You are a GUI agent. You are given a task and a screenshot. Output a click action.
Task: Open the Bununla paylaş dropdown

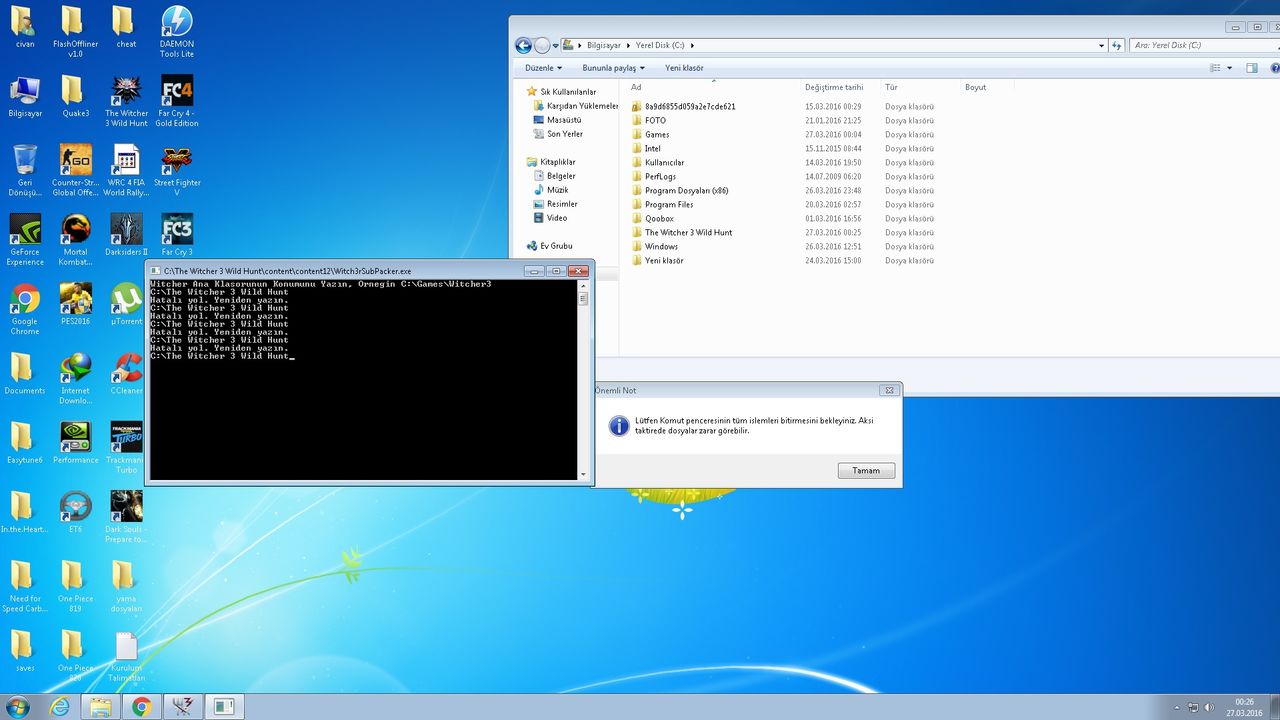[613, 68]
